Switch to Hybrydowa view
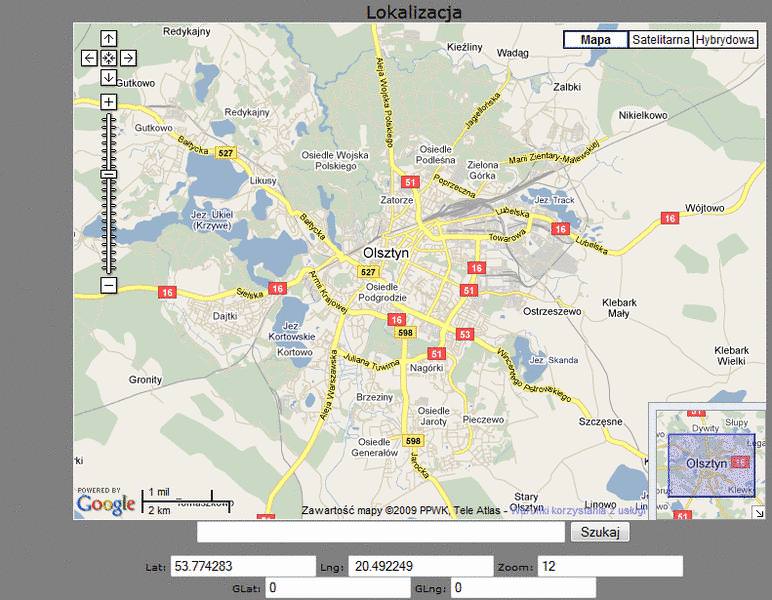The image size is (772, 600). [x=725, y=40]
